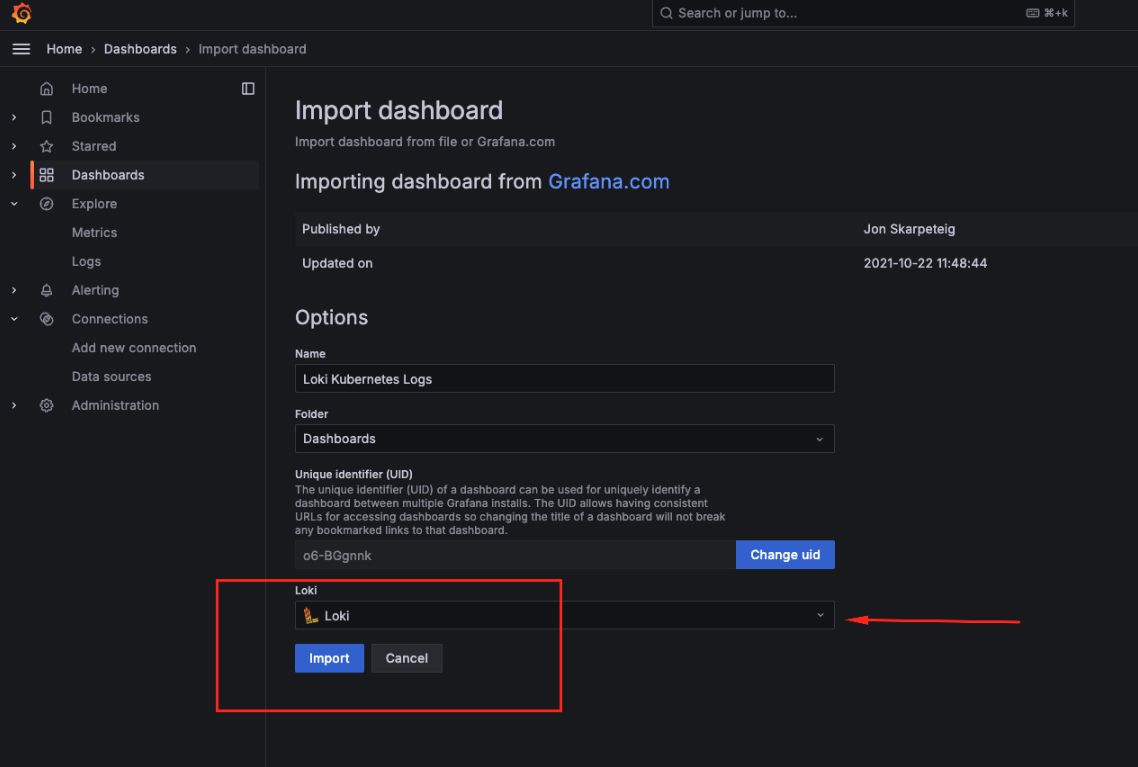The image size is (1138, 767).
Task: Click the Updated on label
Action: [x=337, y=263]
